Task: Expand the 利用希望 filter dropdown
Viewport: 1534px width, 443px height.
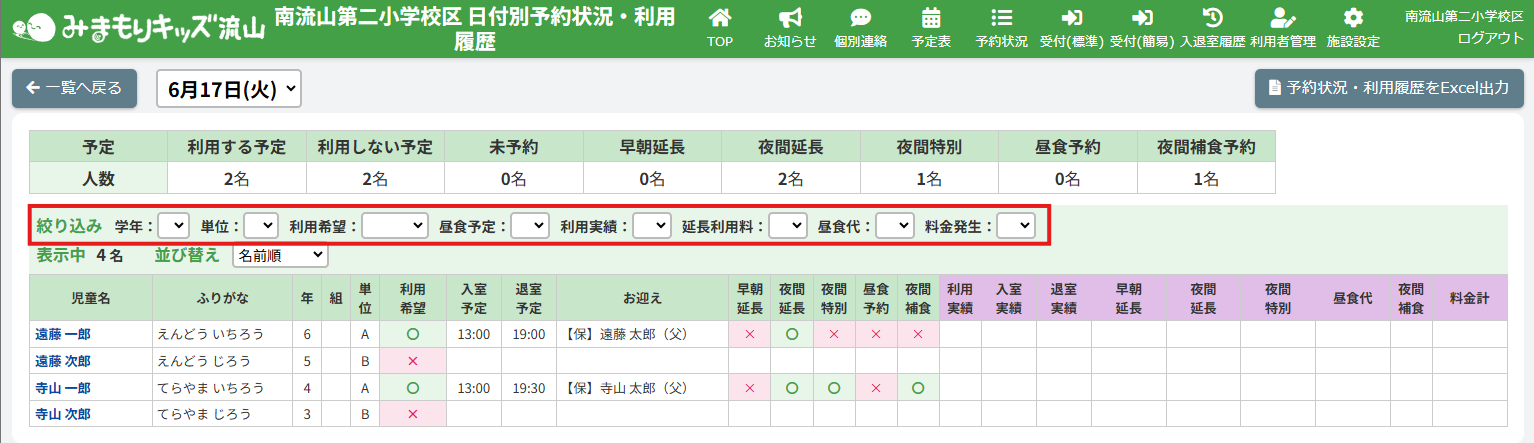Action: (x=394, y=226)
